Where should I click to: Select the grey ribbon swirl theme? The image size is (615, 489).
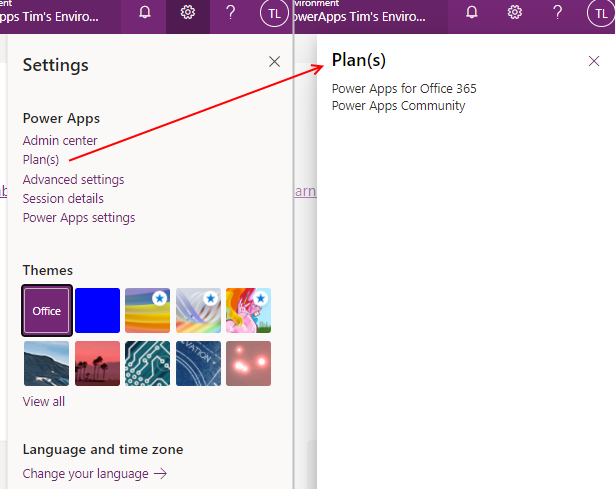(198, 311)
